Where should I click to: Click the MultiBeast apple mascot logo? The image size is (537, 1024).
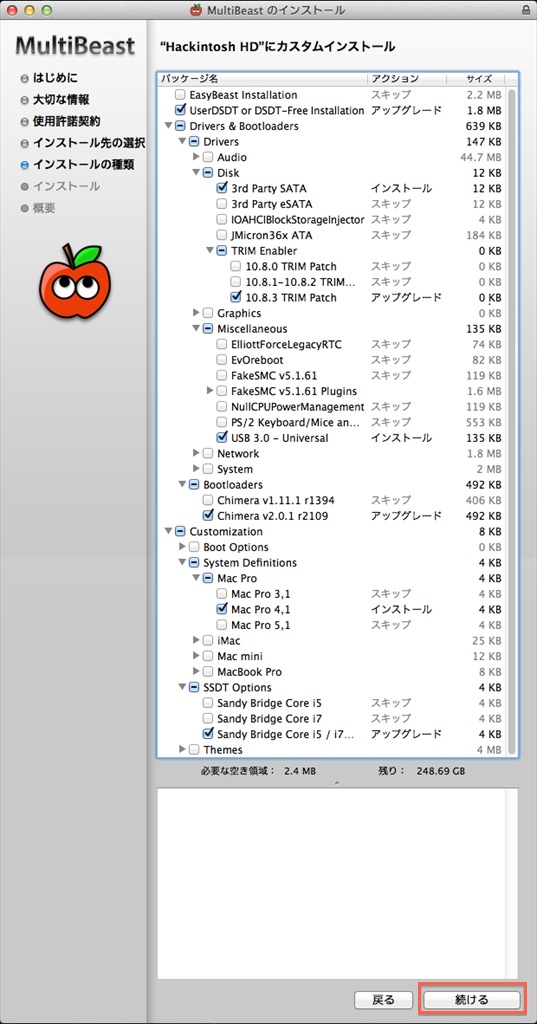(x=75, y=281)
